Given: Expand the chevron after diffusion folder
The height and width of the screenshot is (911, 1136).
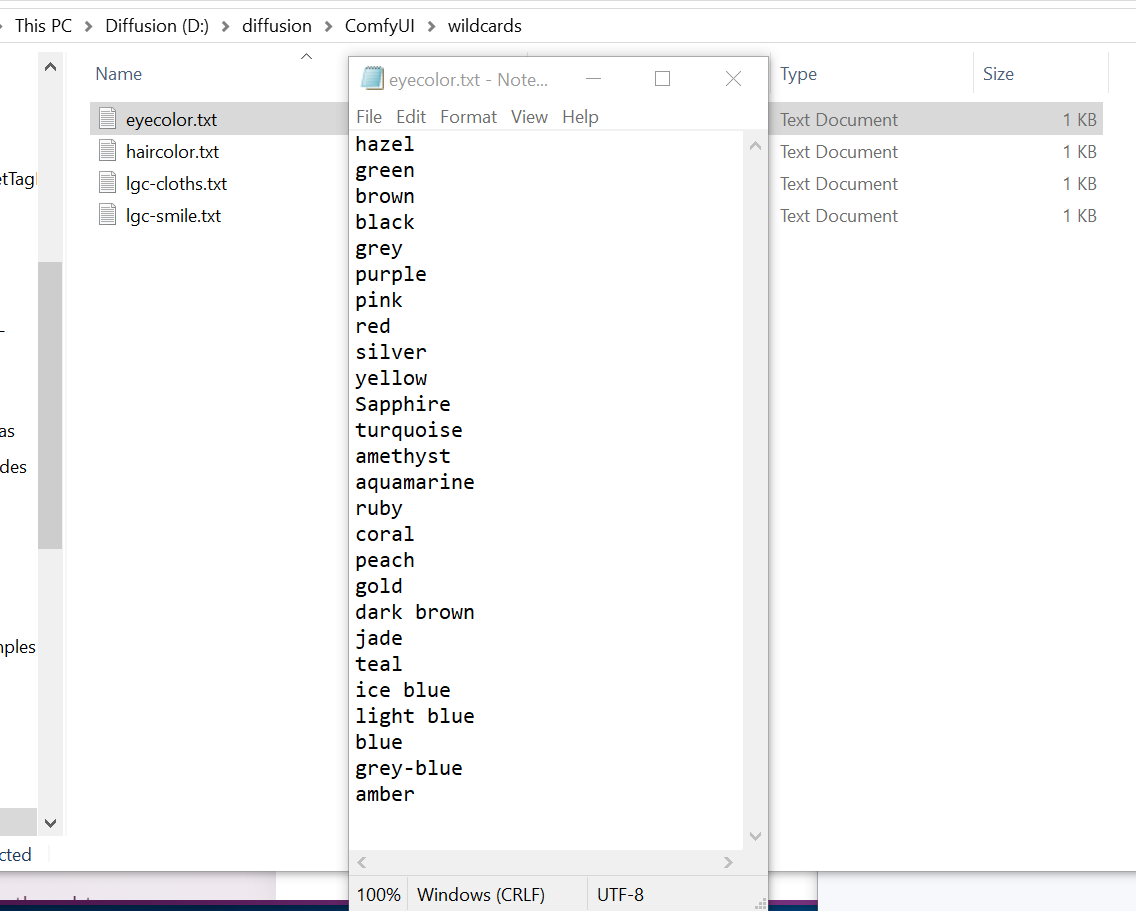Looking at the screenshot, I should 328,27.
